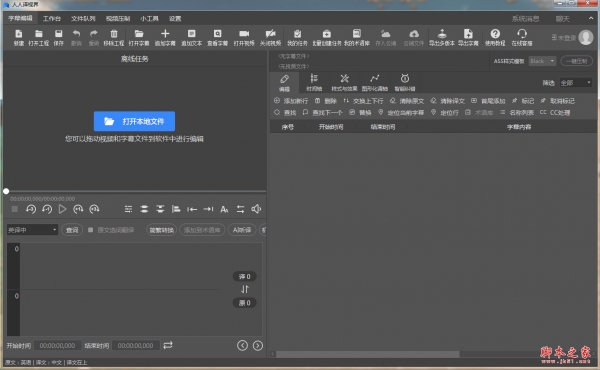Screen dimensions: 600x370
Task: Select the 时间轴 (Timeline) tab
Action: [314, 83]
